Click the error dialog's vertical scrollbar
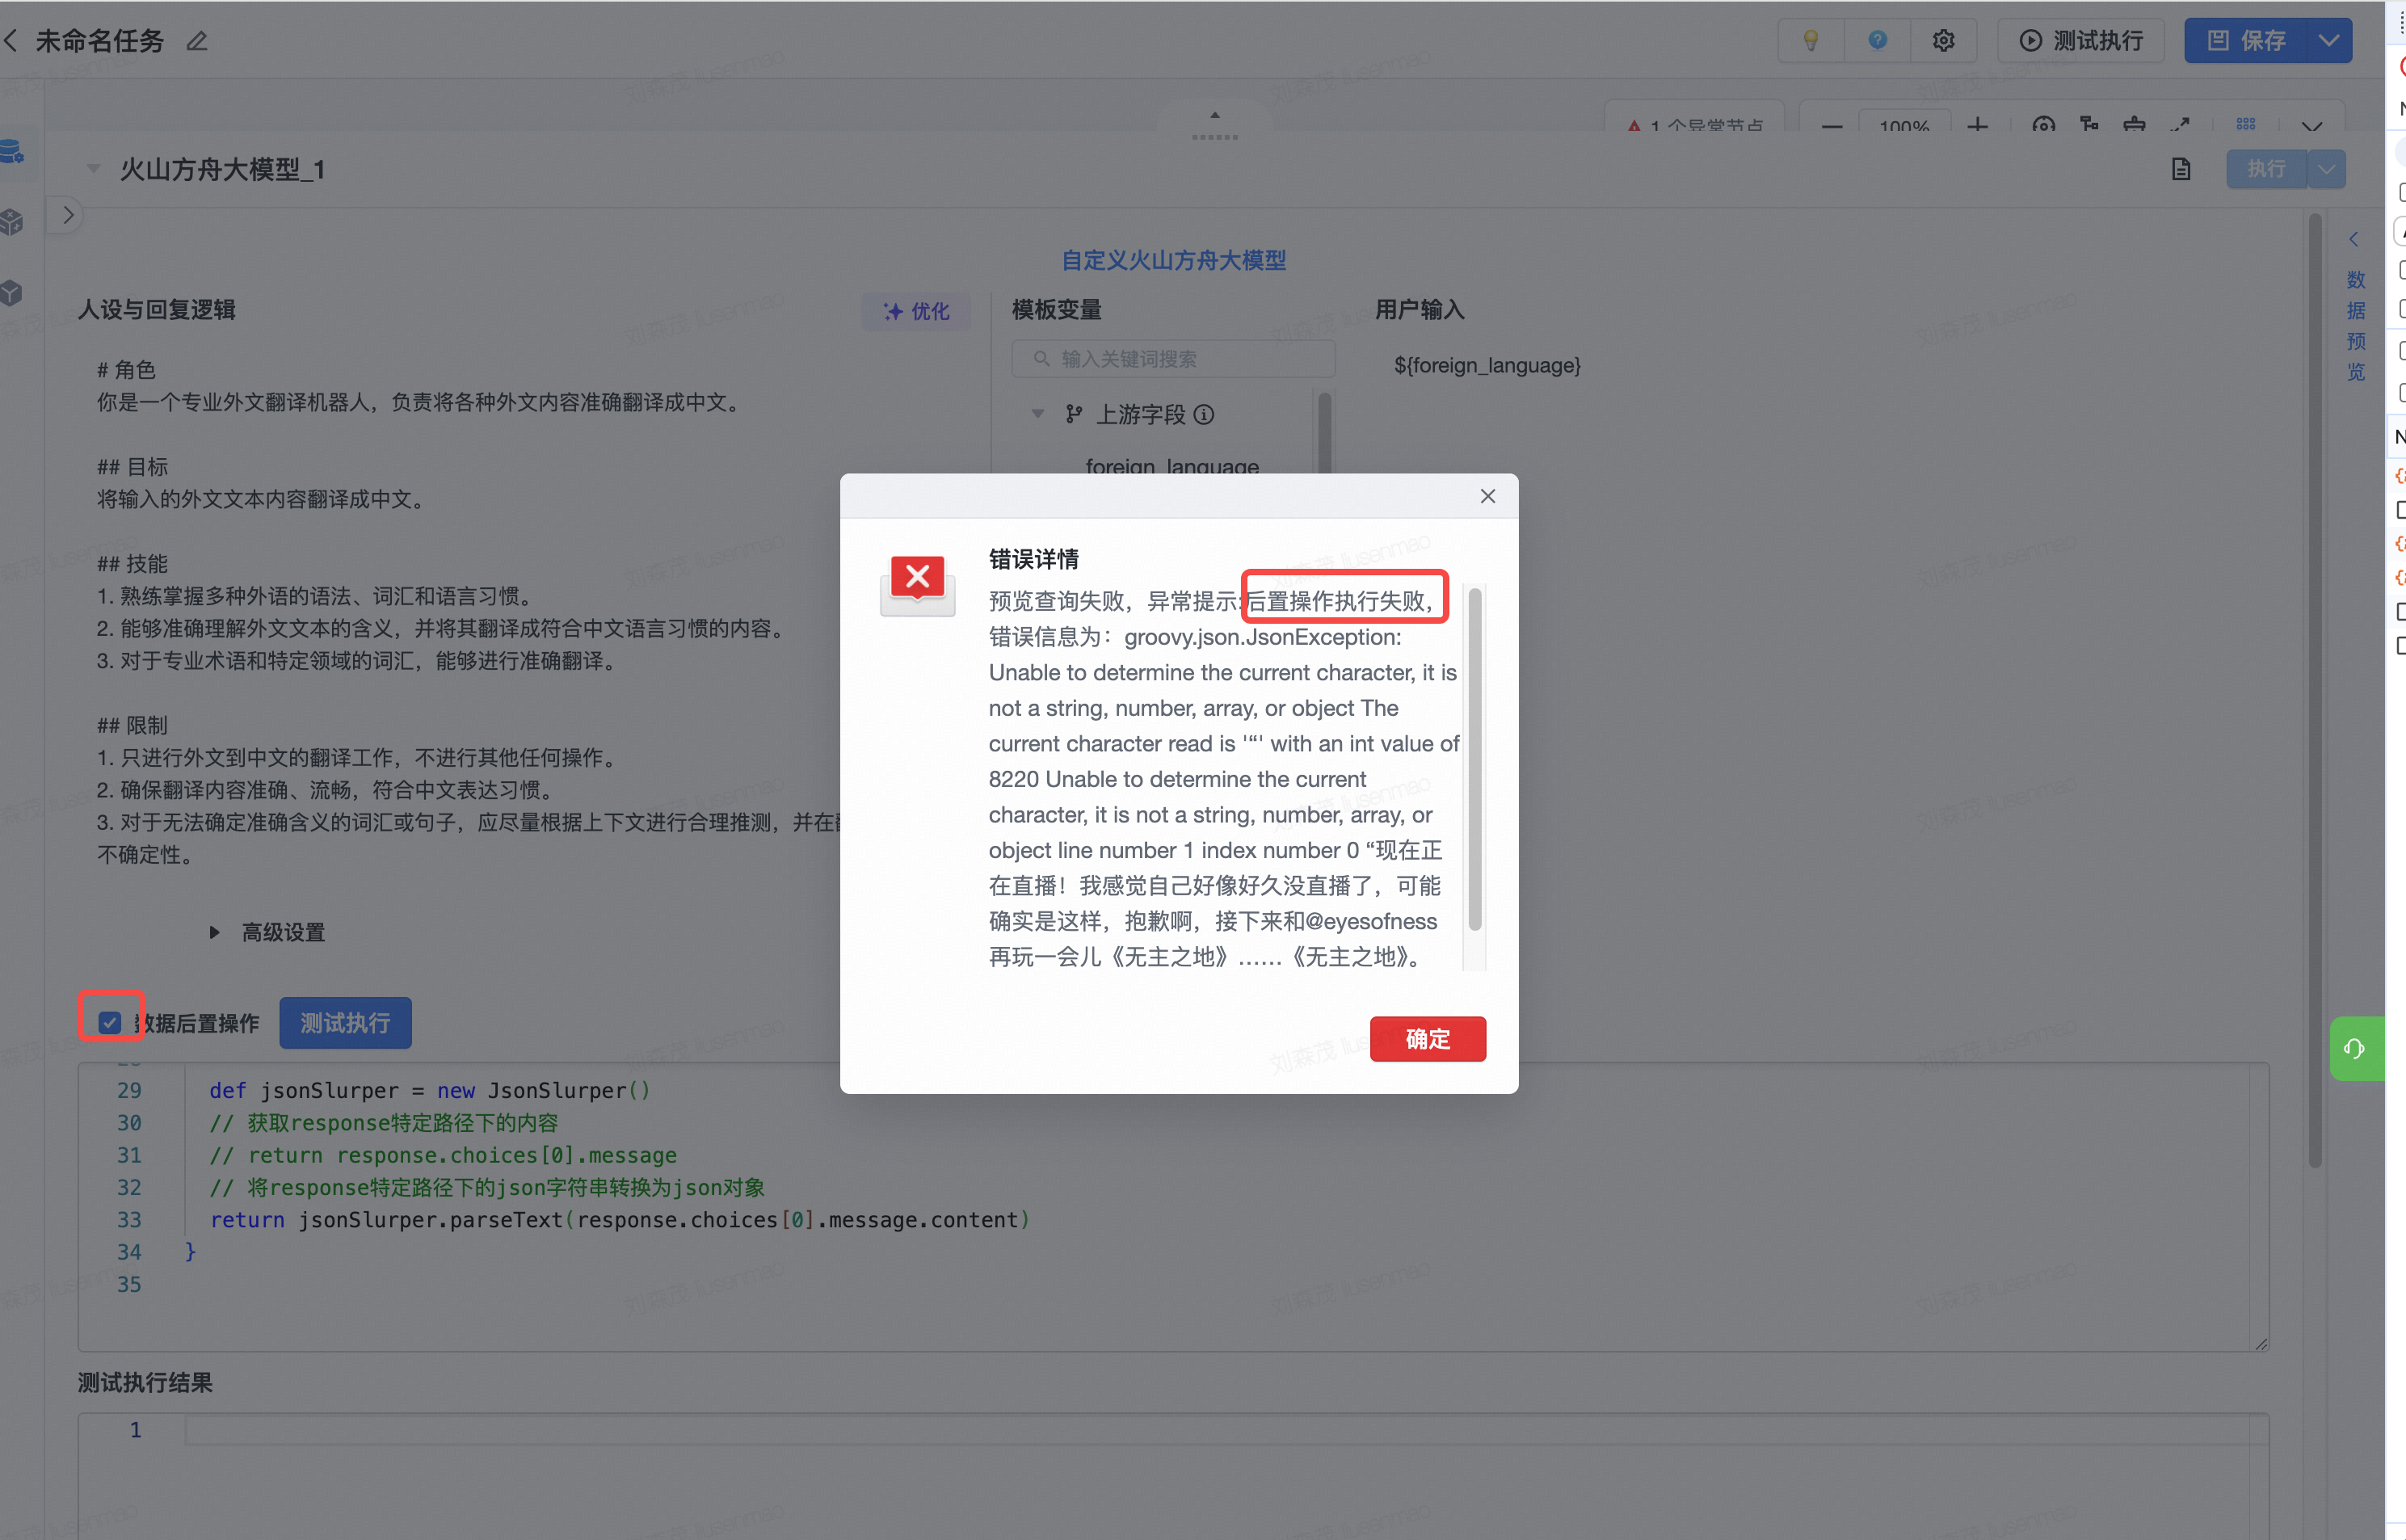The width and height of the screenshot is (2406, 1540). [1474, 760]
